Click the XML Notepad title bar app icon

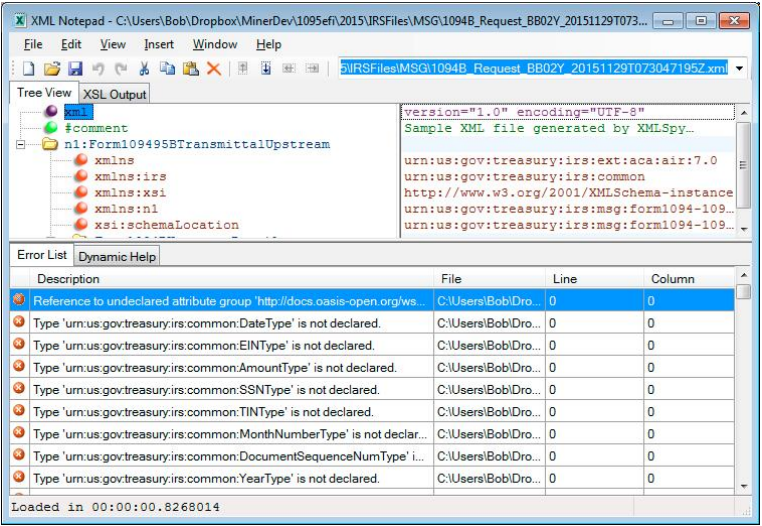(x=20, y=20)
